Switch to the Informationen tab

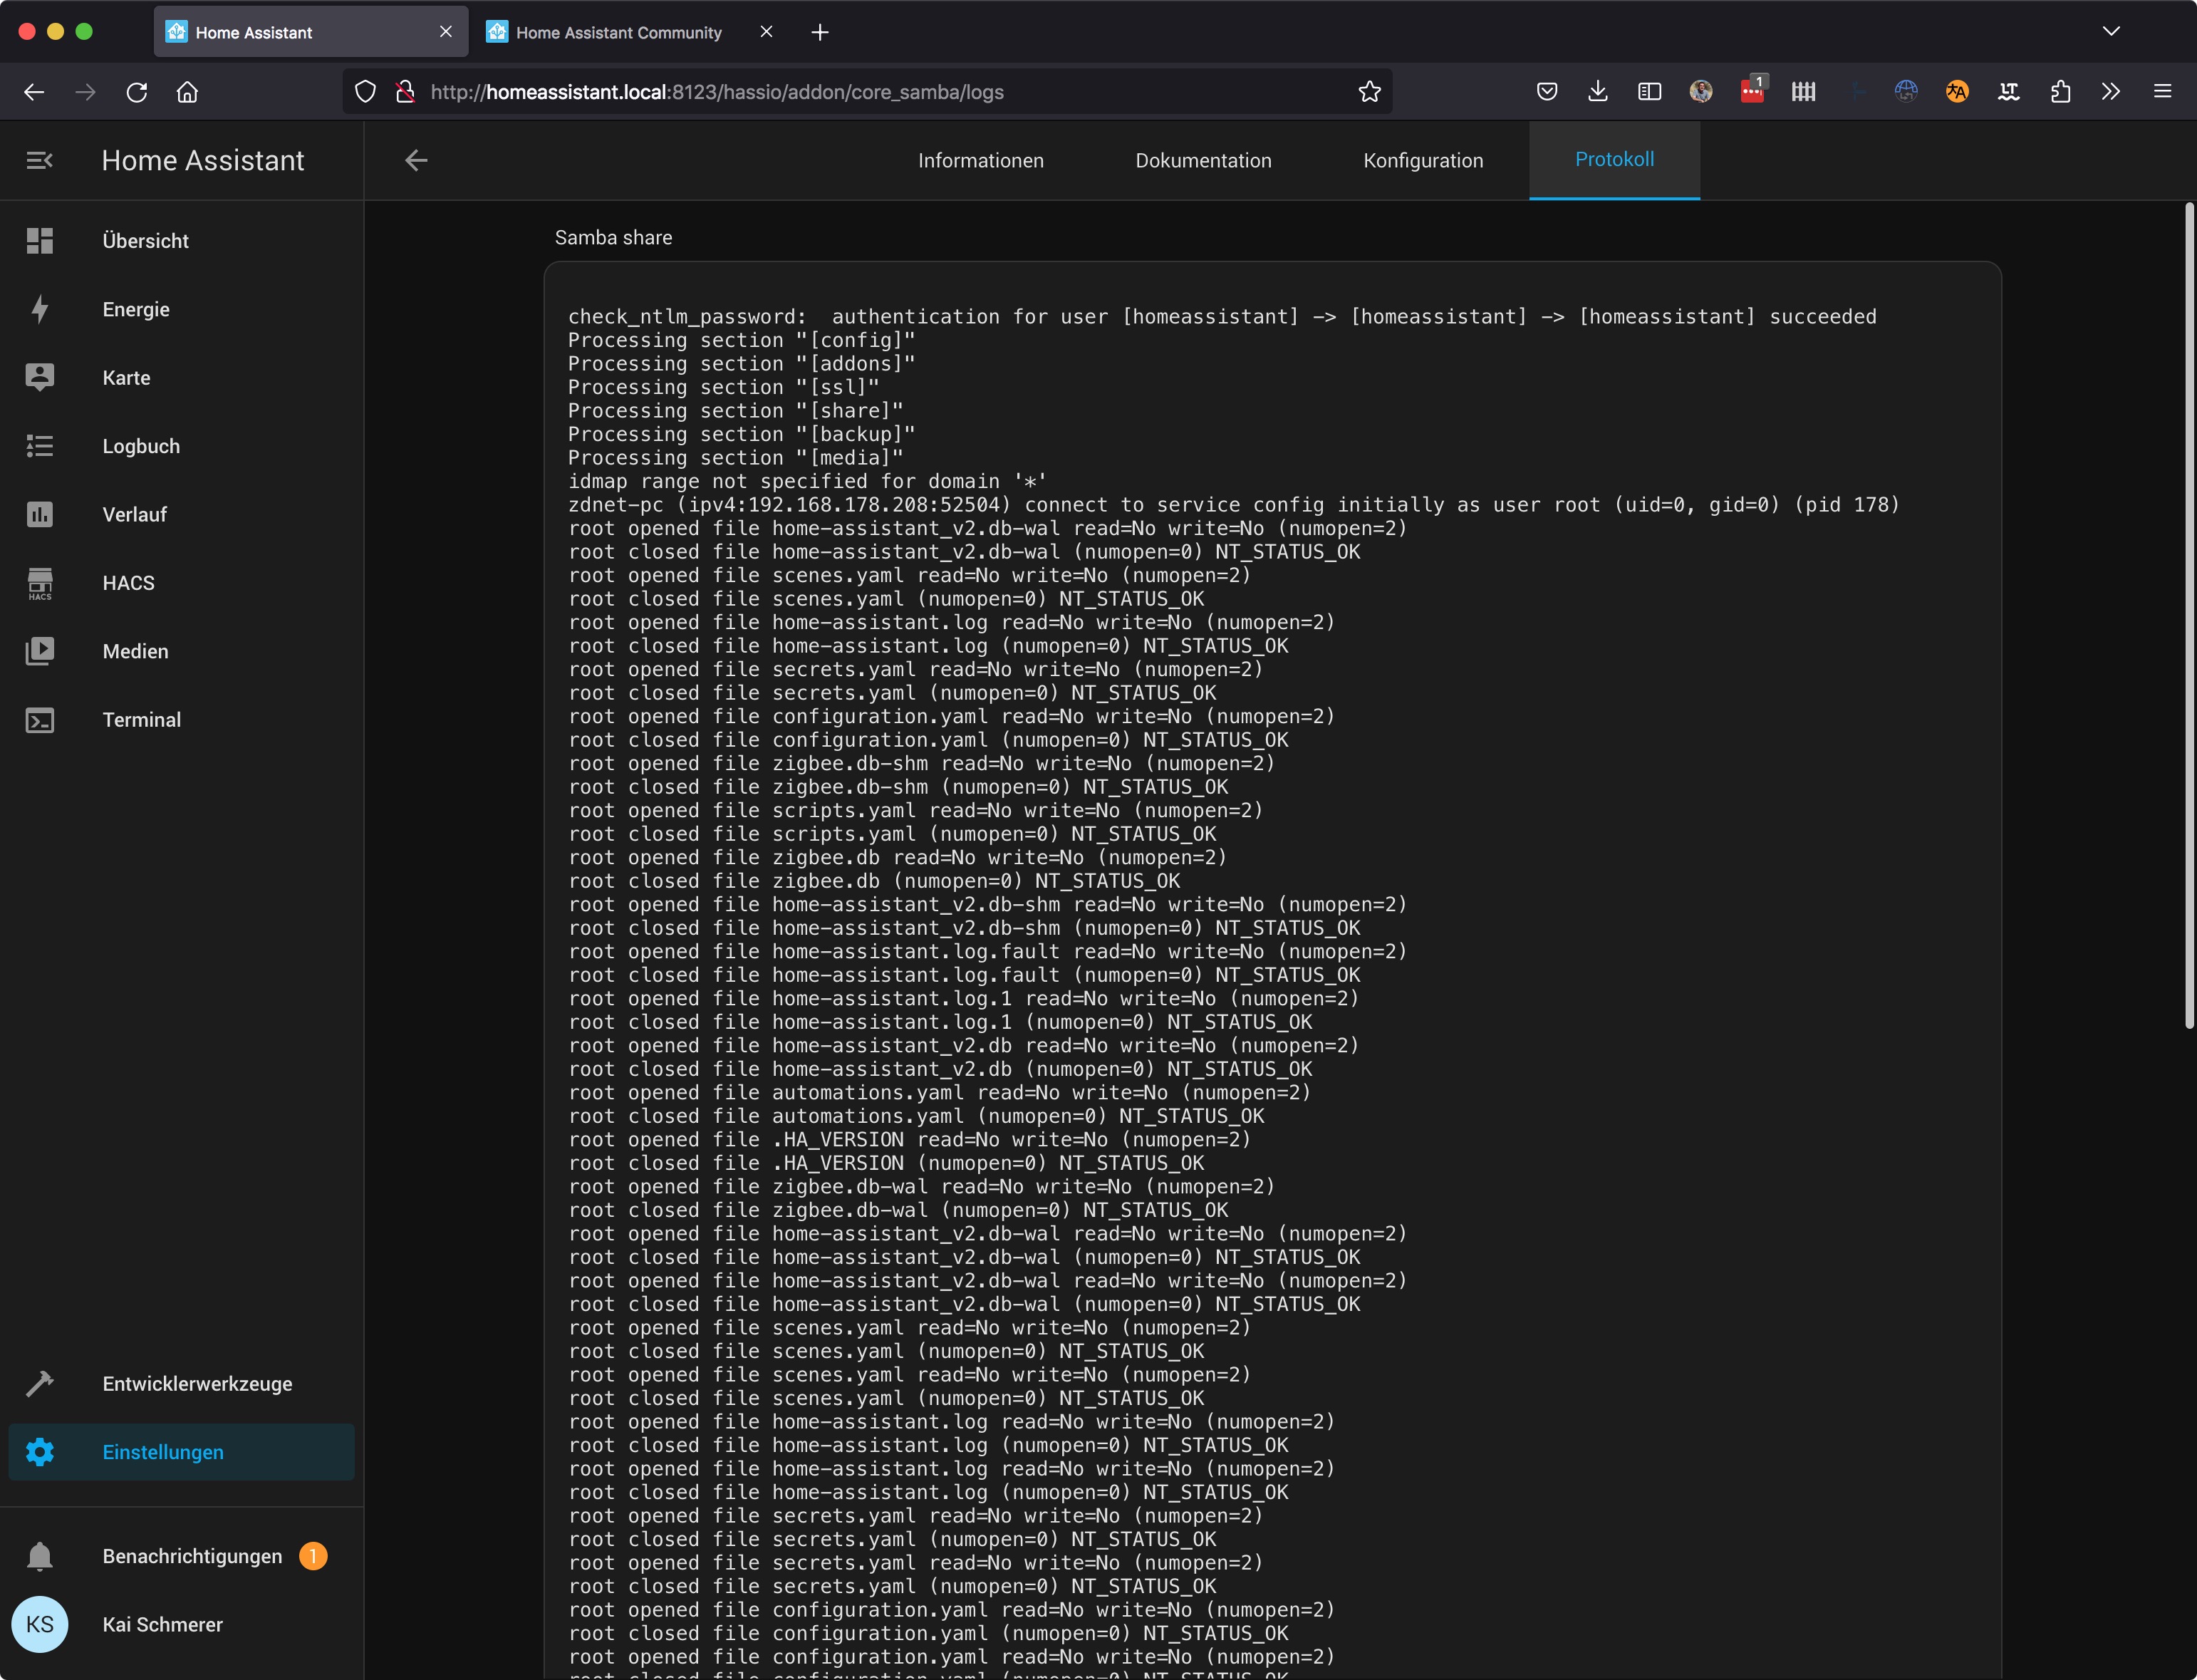980,160
